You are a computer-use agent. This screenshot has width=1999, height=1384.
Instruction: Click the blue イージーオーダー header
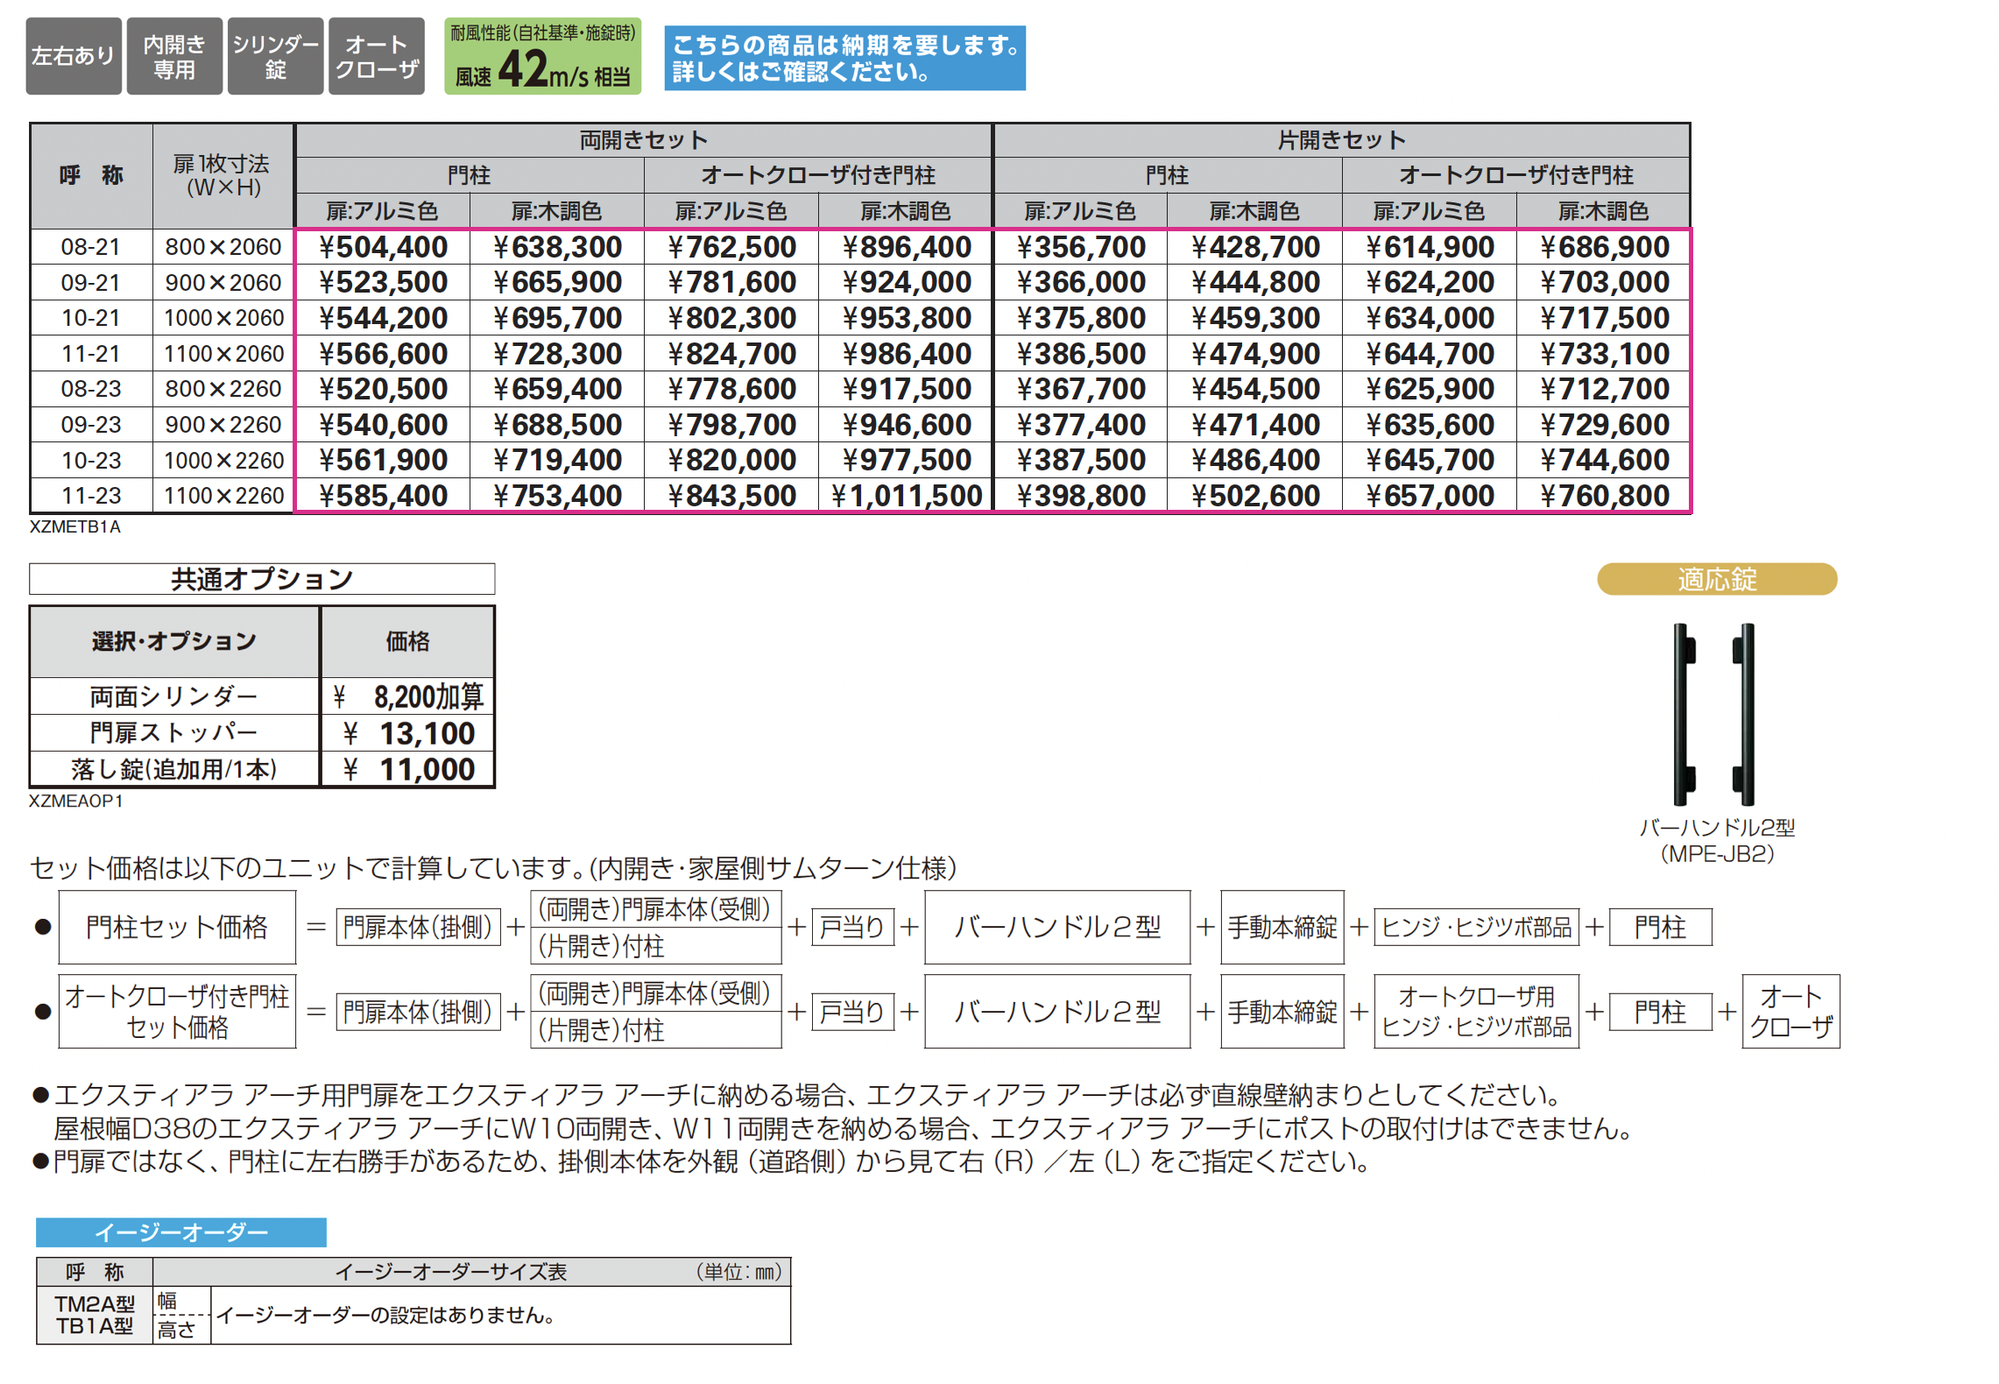click(181, 1232)
